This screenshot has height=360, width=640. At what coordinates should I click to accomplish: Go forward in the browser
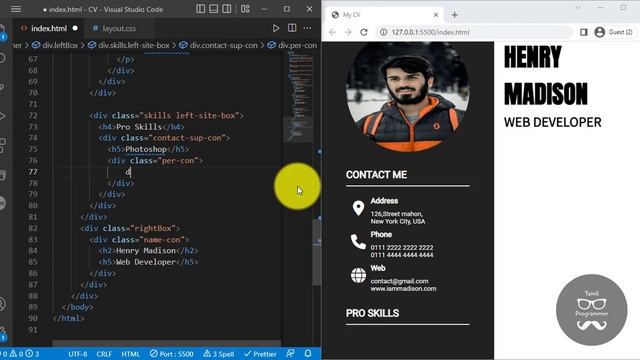click(x=348, y=32)
